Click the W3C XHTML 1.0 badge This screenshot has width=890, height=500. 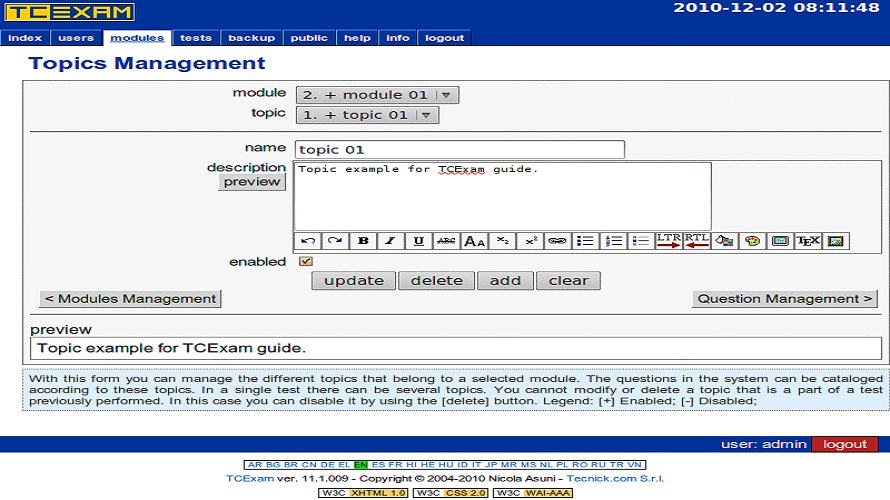363,493
